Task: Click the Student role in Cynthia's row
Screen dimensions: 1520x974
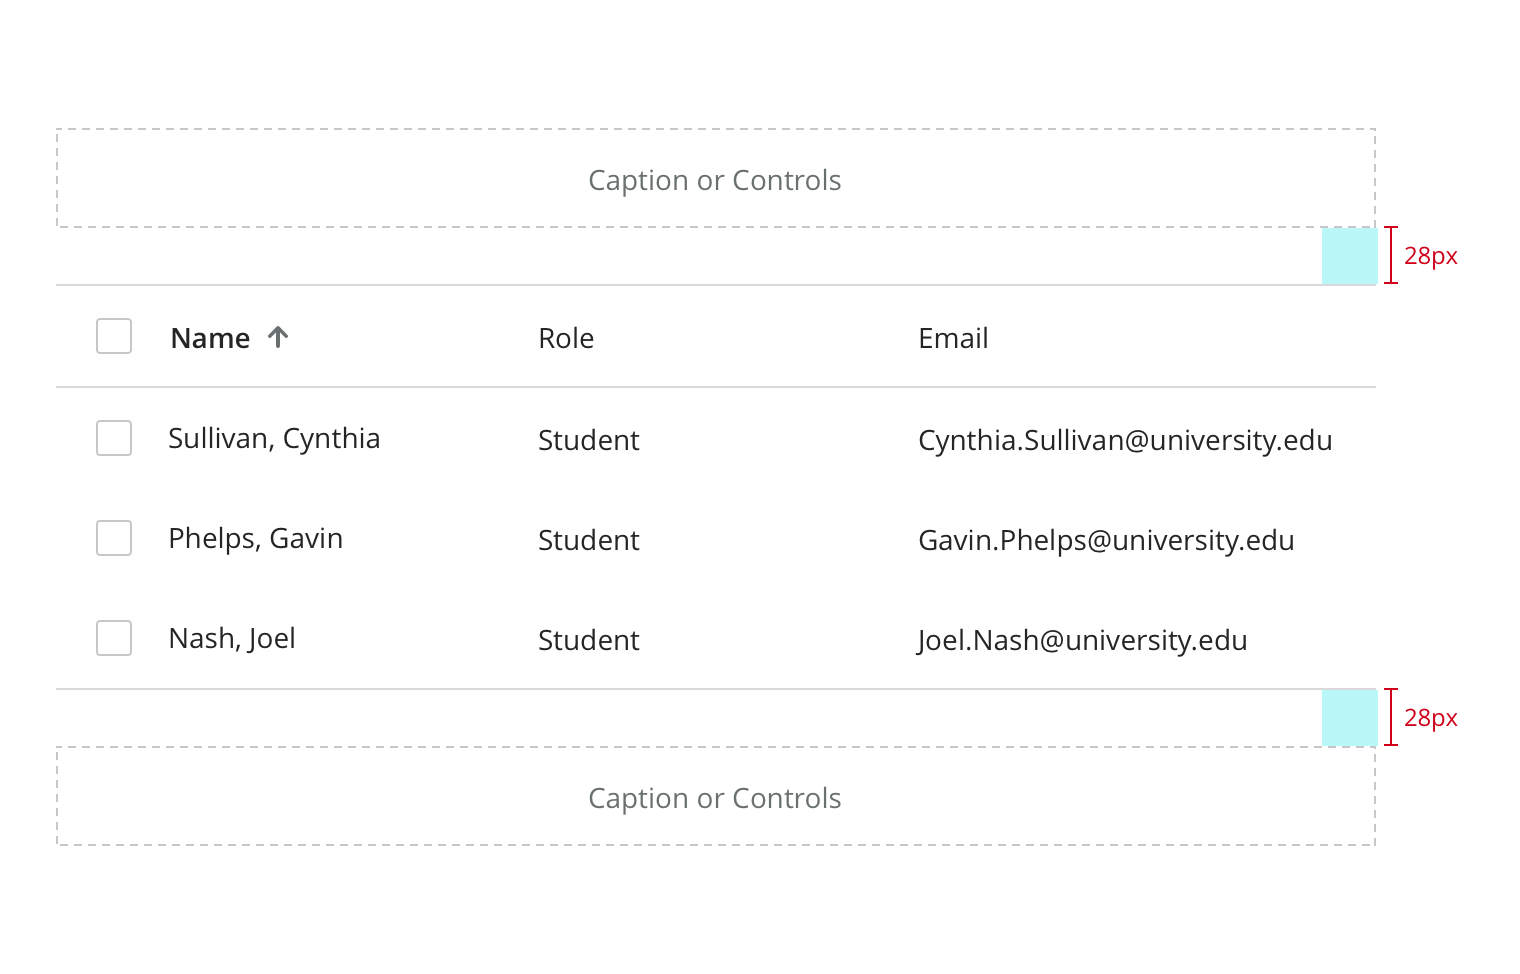Action: (x=588, y=440)
